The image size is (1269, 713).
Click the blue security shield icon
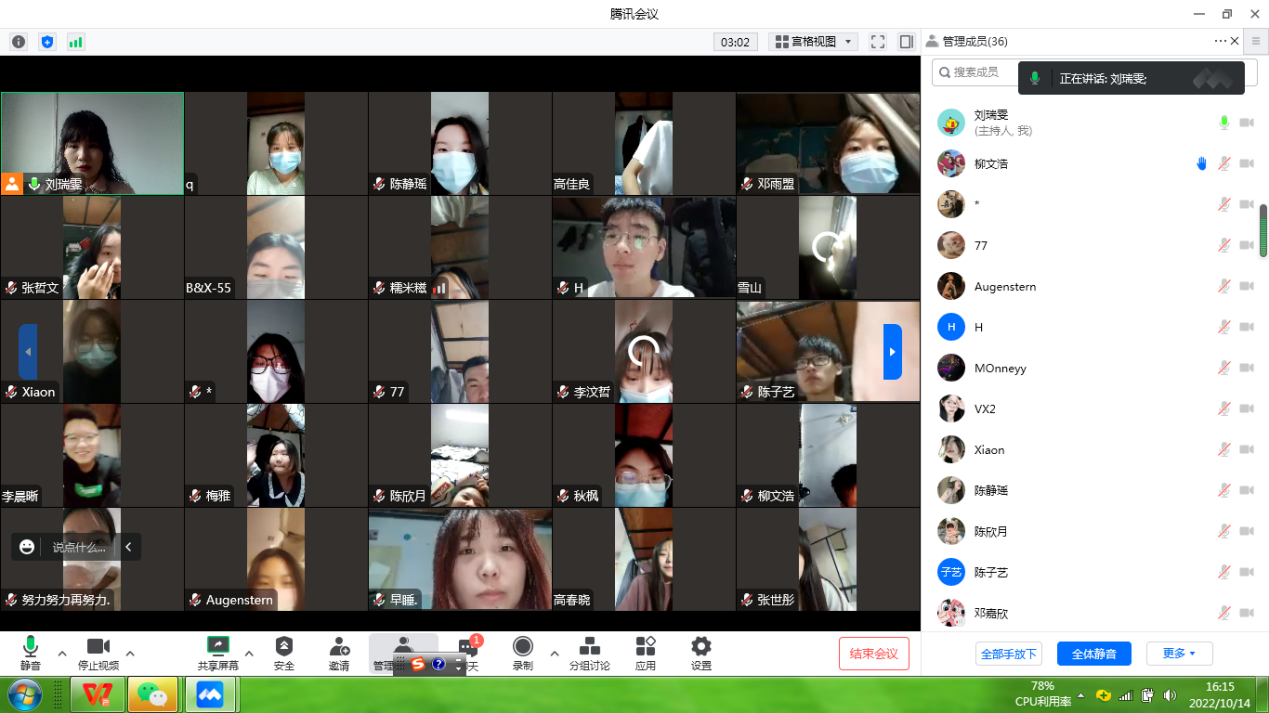pyautogui.click(x=47, y=42)
